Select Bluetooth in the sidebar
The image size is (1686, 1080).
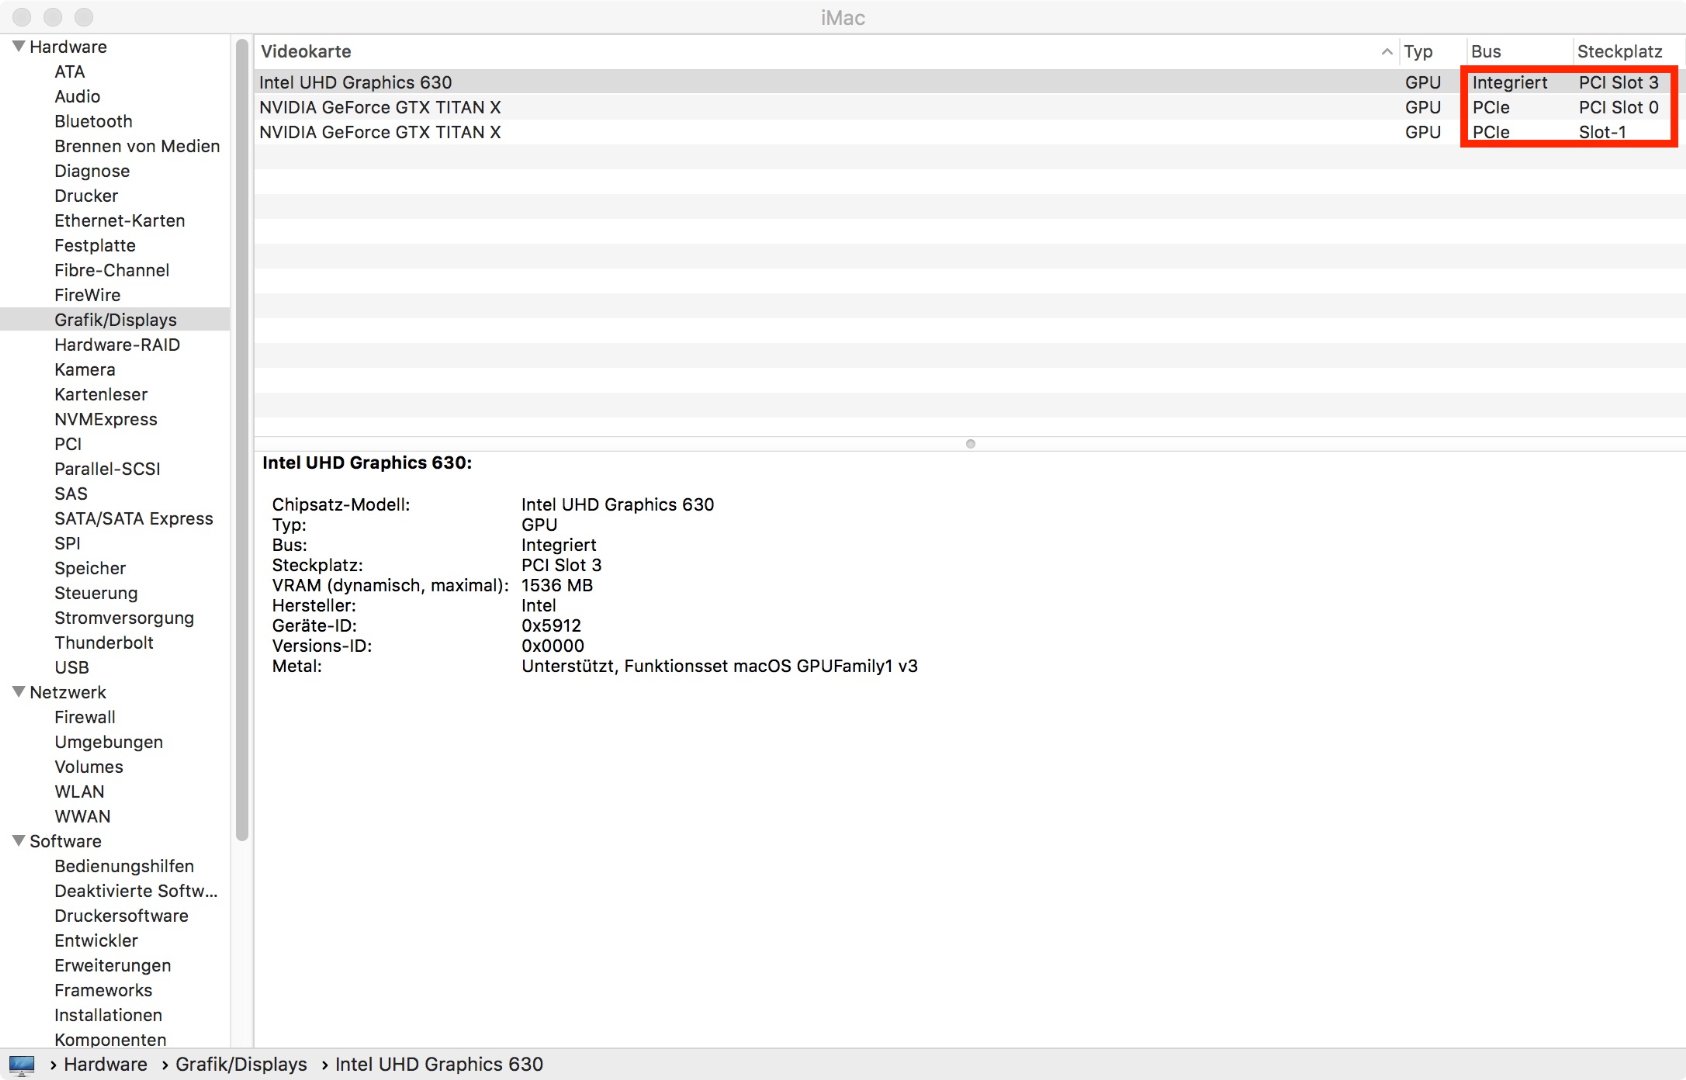(x=93, y=122)
